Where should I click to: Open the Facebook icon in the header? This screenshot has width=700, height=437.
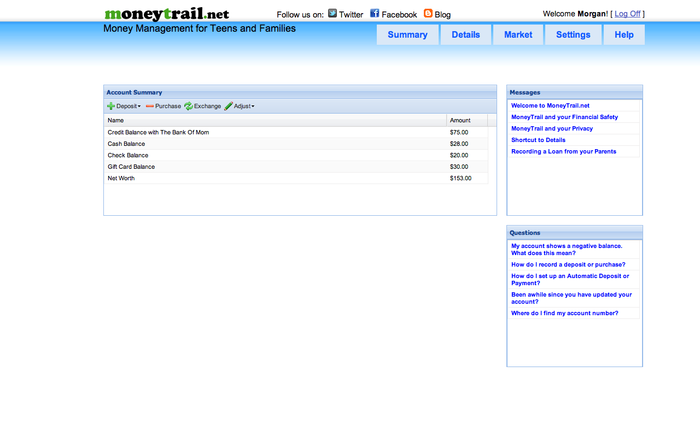point(375,14)
